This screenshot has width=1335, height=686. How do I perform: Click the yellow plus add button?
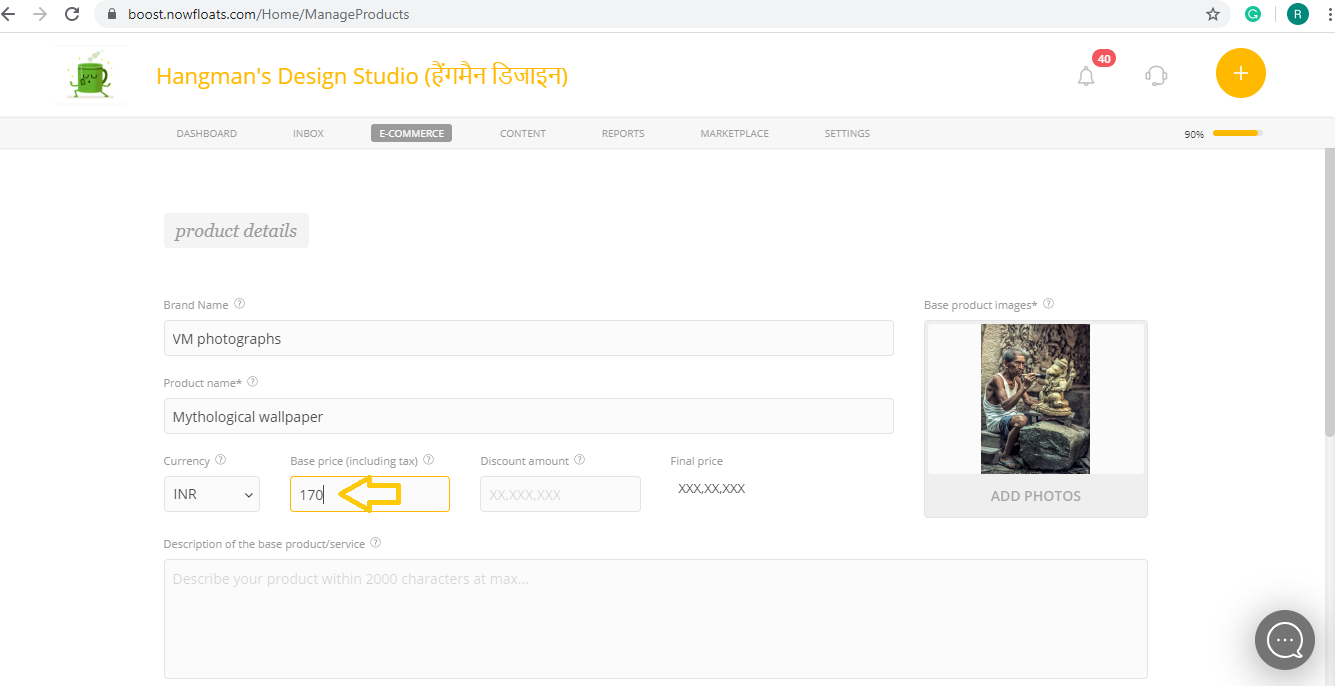tap(1241, 73)
